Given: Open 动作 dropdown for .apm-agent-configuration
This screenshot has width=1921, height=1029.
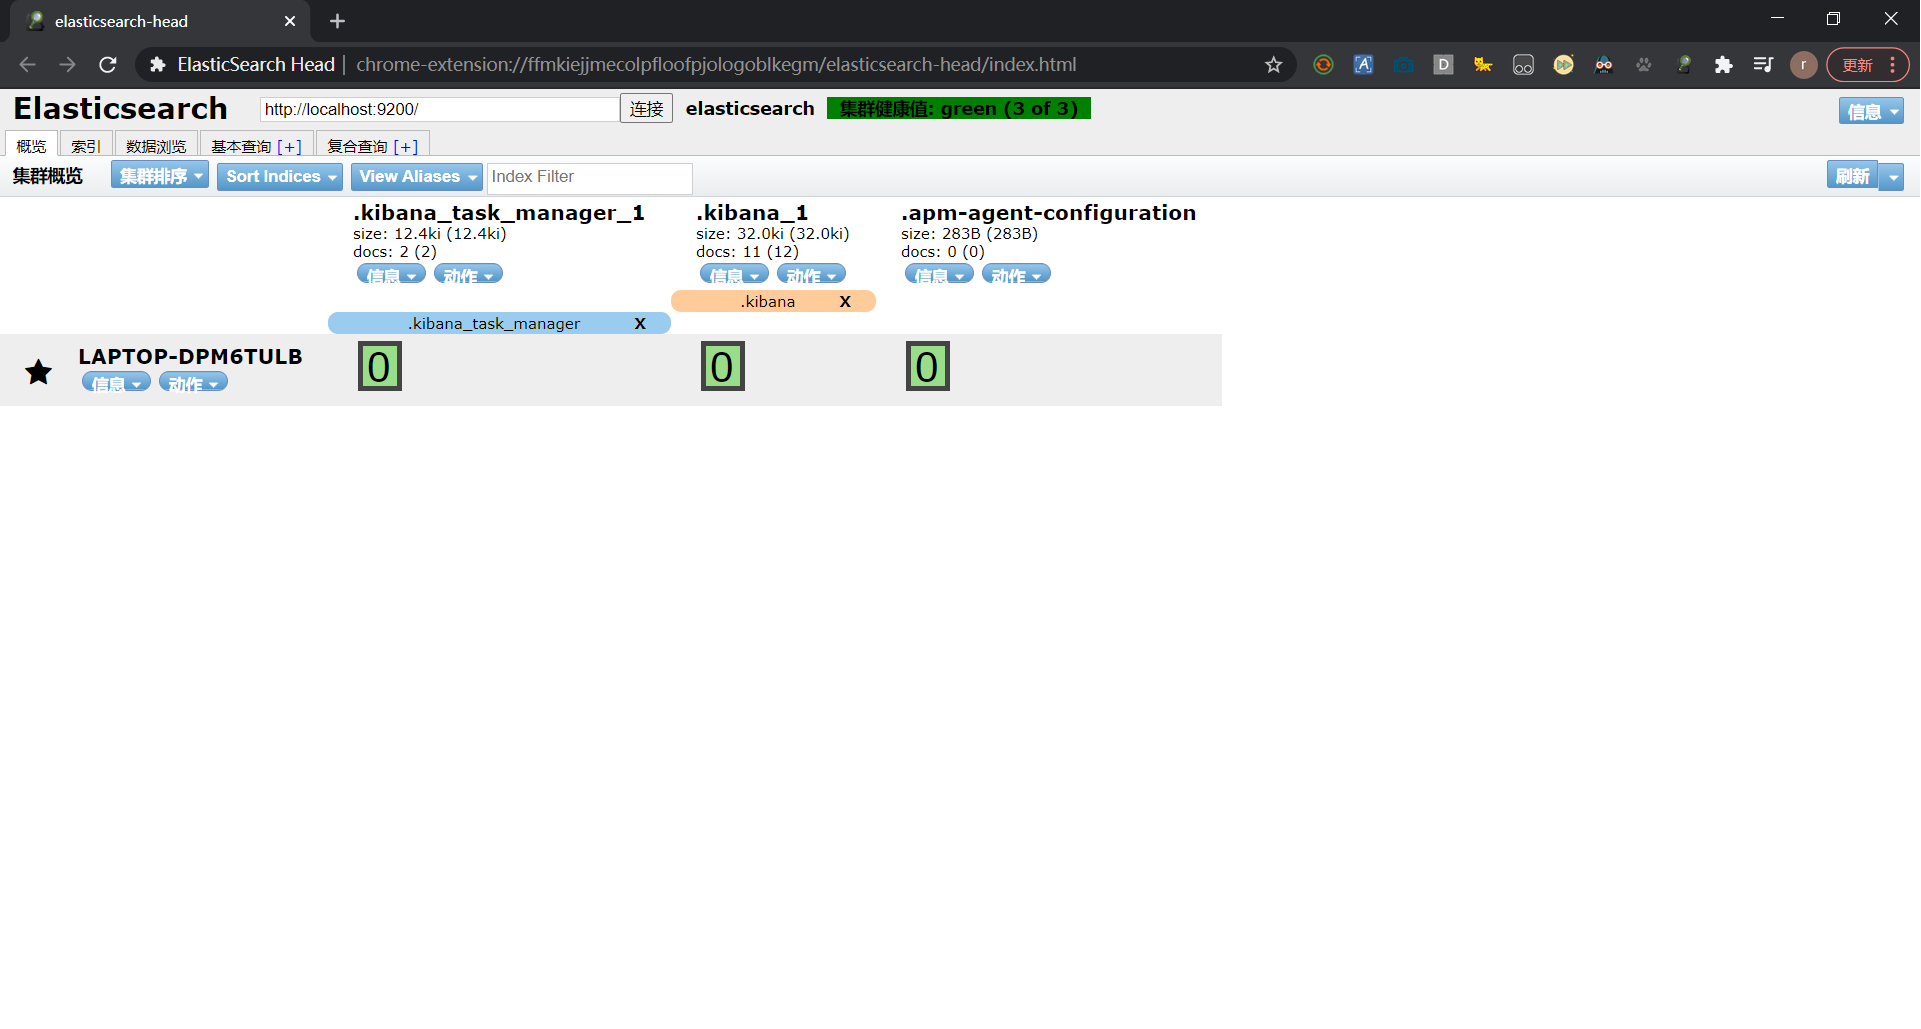Looking at the screenshot, I should pyautogui.click(x=1016, y=274).
